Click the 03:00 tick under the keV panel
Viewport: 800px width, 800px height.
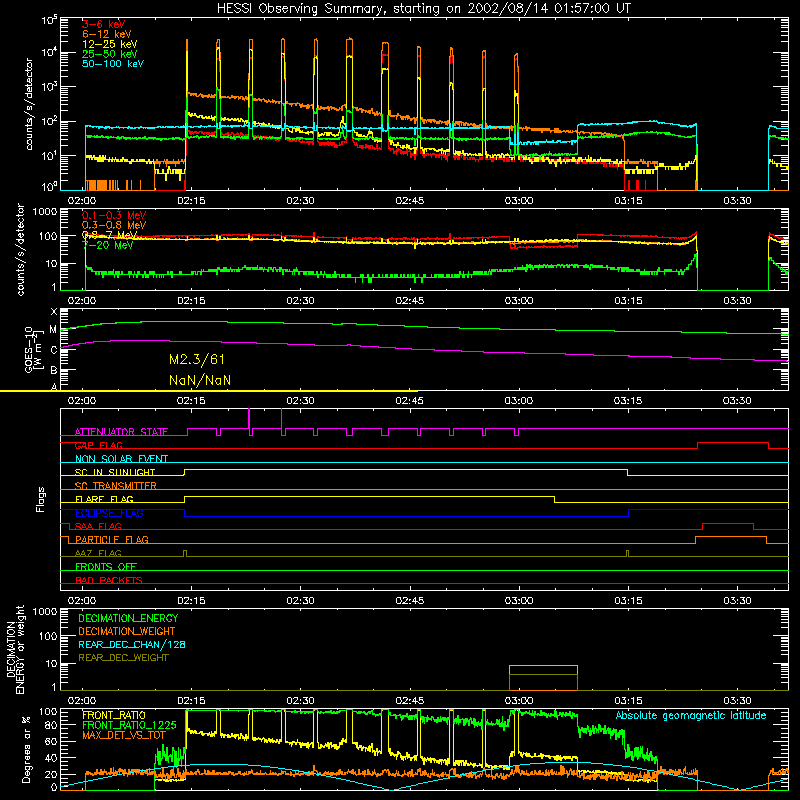pos(519,201)
